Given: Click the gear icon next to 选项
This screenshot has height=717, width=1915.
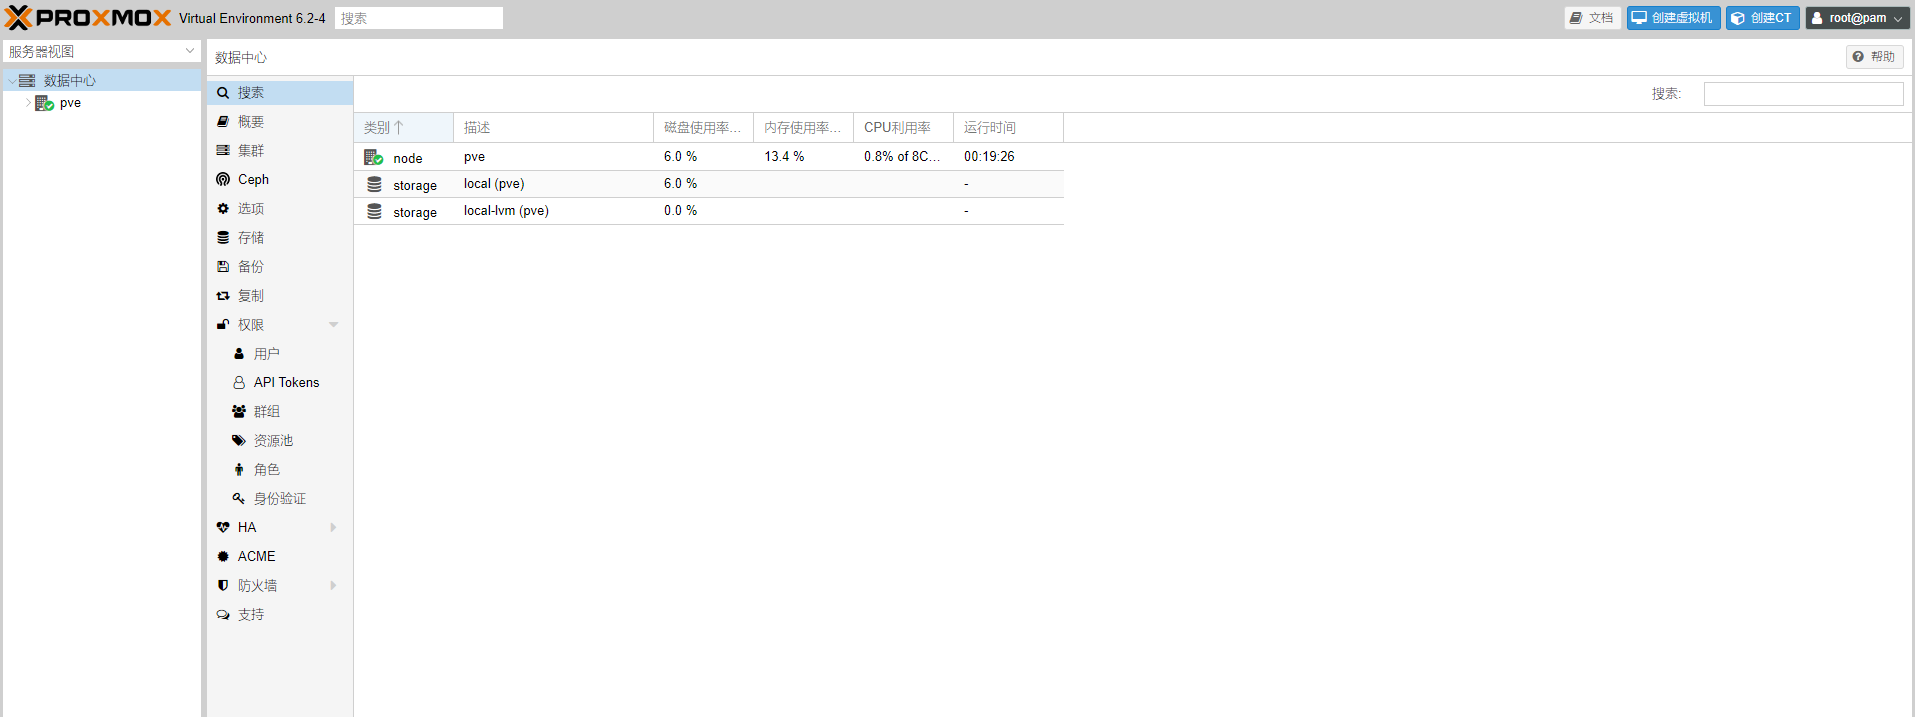Looking at the screenshot, I should click(223, 209).
